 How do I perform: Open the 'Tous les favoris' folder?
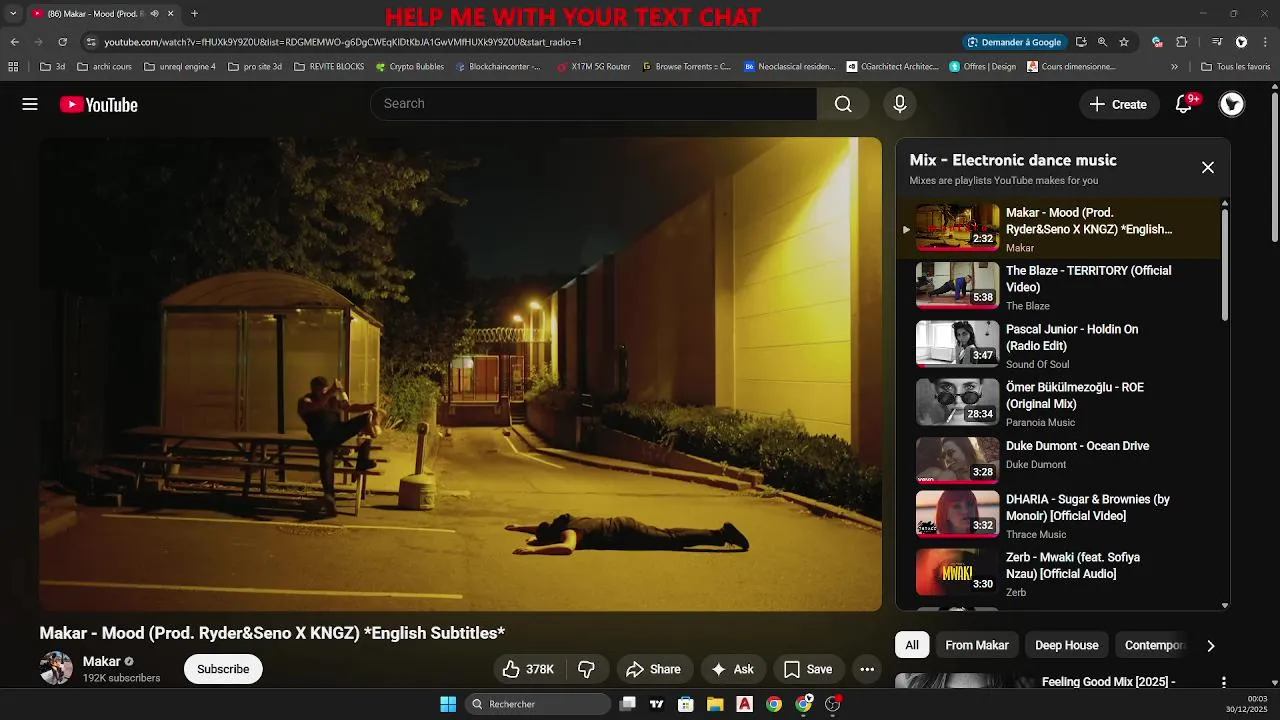tap(1235, 67)
